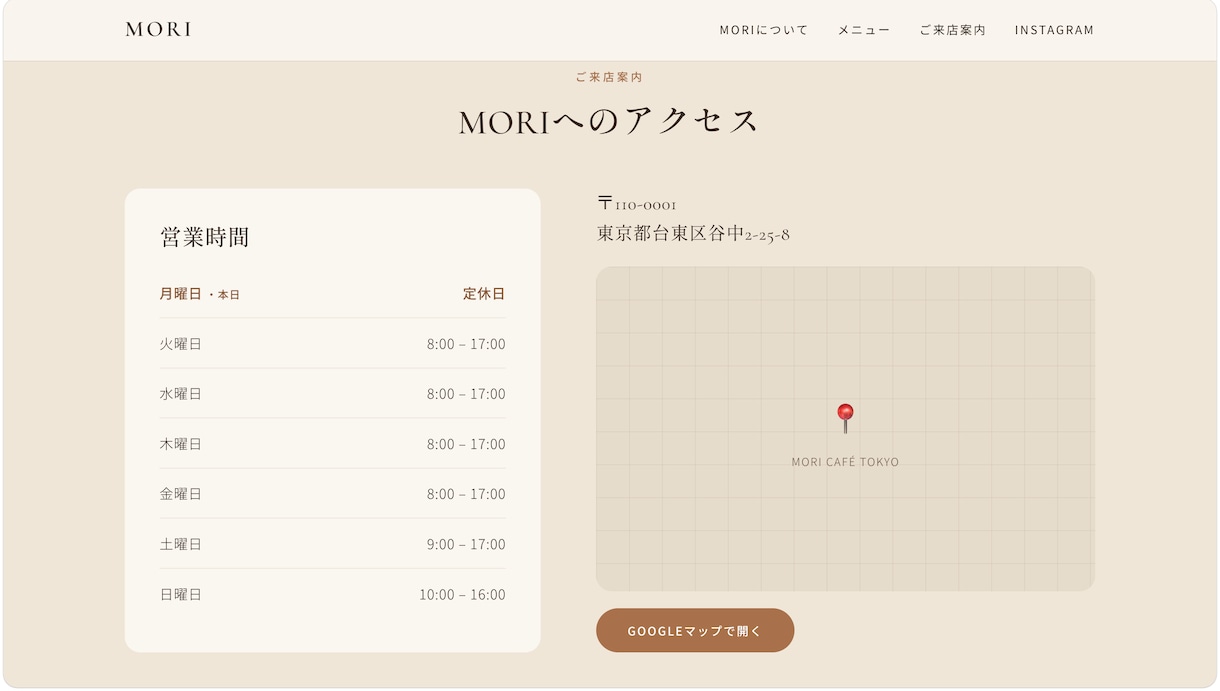The image size is (1220, 691).
Task: Click the 9:00 – 17:00 Saturday hours
Action: 466,544
